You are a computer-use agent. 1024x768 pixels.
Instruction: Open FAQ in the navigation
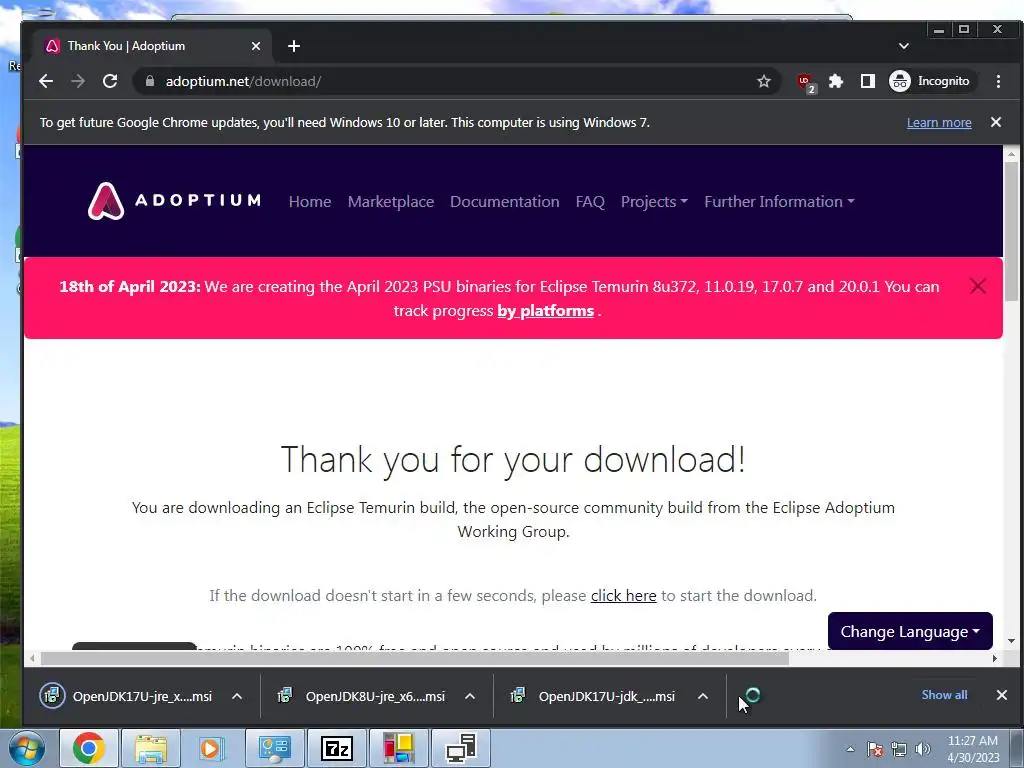point(590,201)
